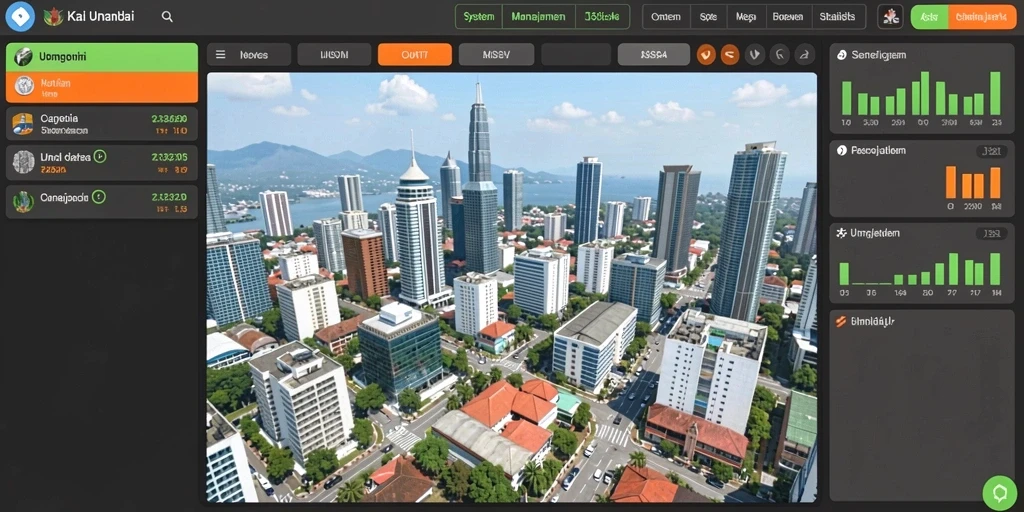Switch to the Stalidts menu item
Screen dimensions: 1024x512
[837, 17]
